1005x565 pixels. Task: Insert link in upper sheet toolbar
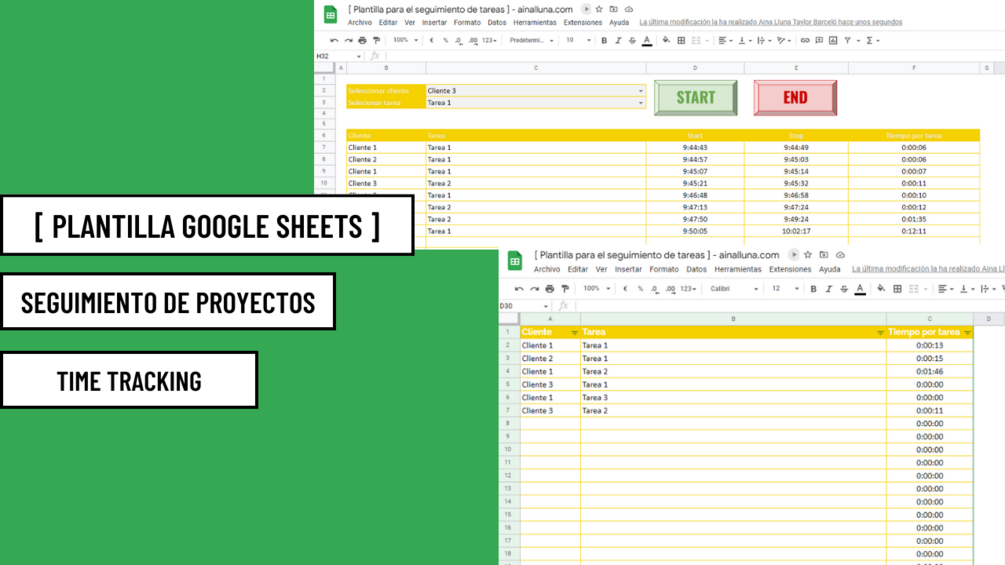click(805, 40)
